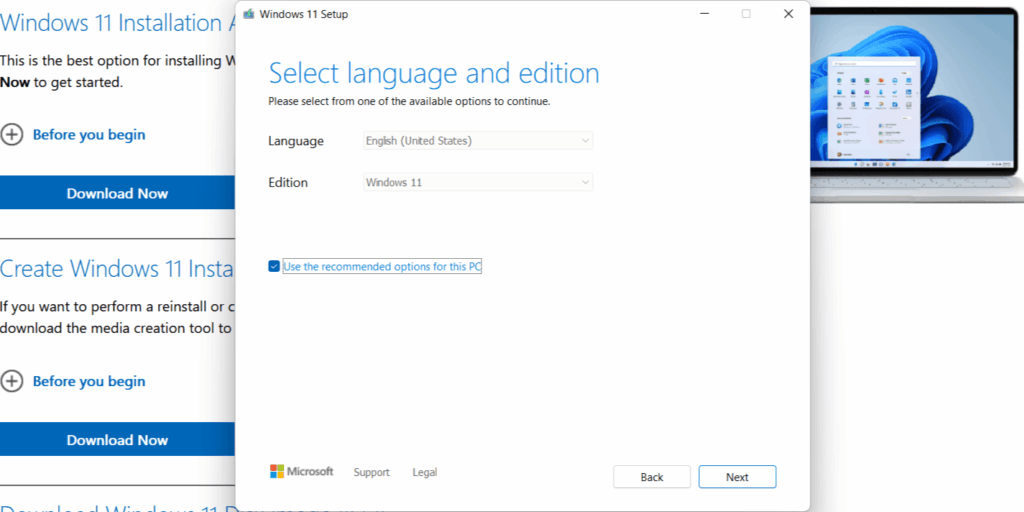1024x512 pixels.
Task: Click the Windows 11 Installation heading on webpage
Action: click(x=118, y=23)
